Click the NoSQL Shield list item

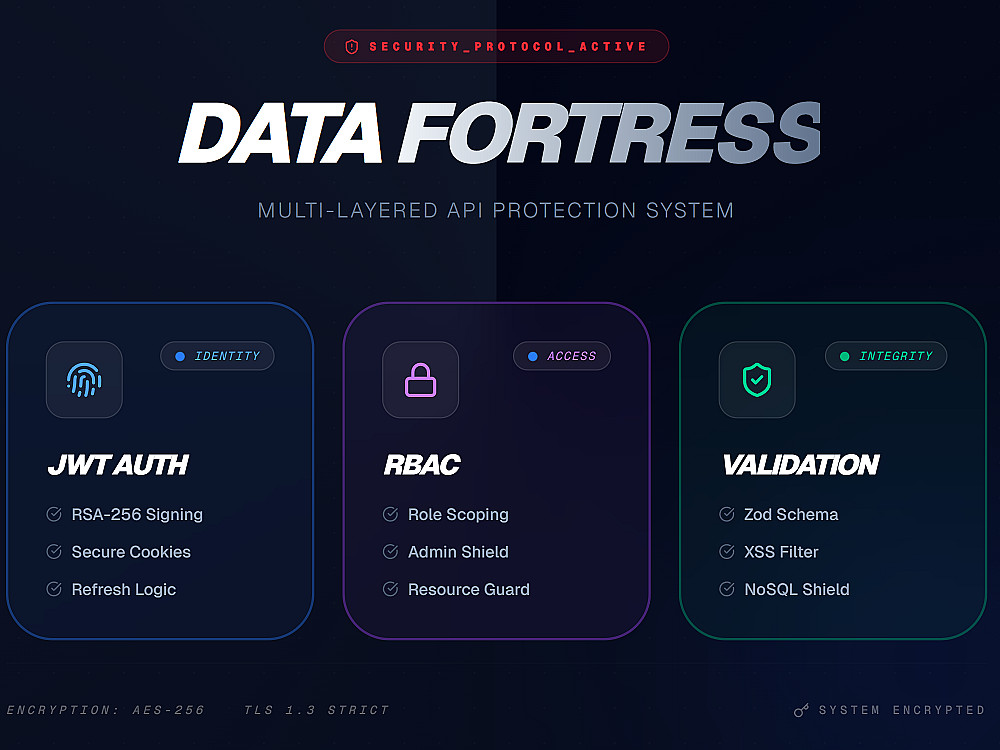point(796,590)
